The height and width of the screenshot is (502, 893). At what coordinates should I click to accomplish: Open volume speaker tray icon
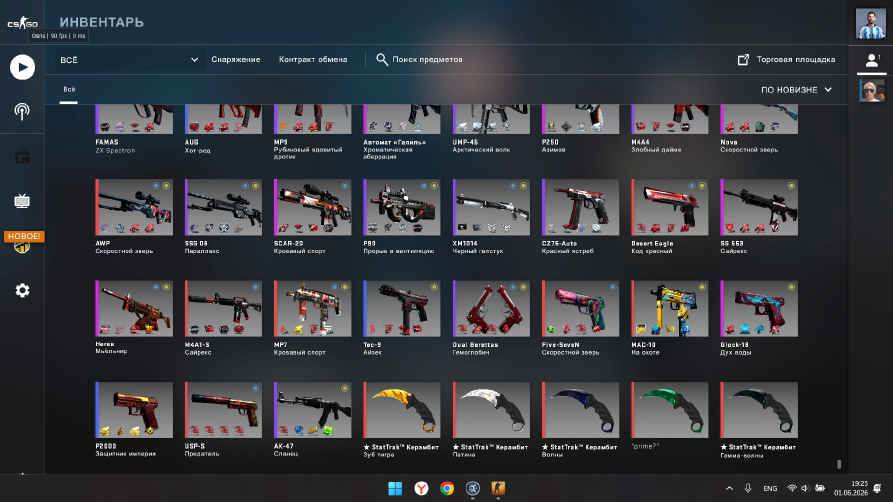coord(804,488)
